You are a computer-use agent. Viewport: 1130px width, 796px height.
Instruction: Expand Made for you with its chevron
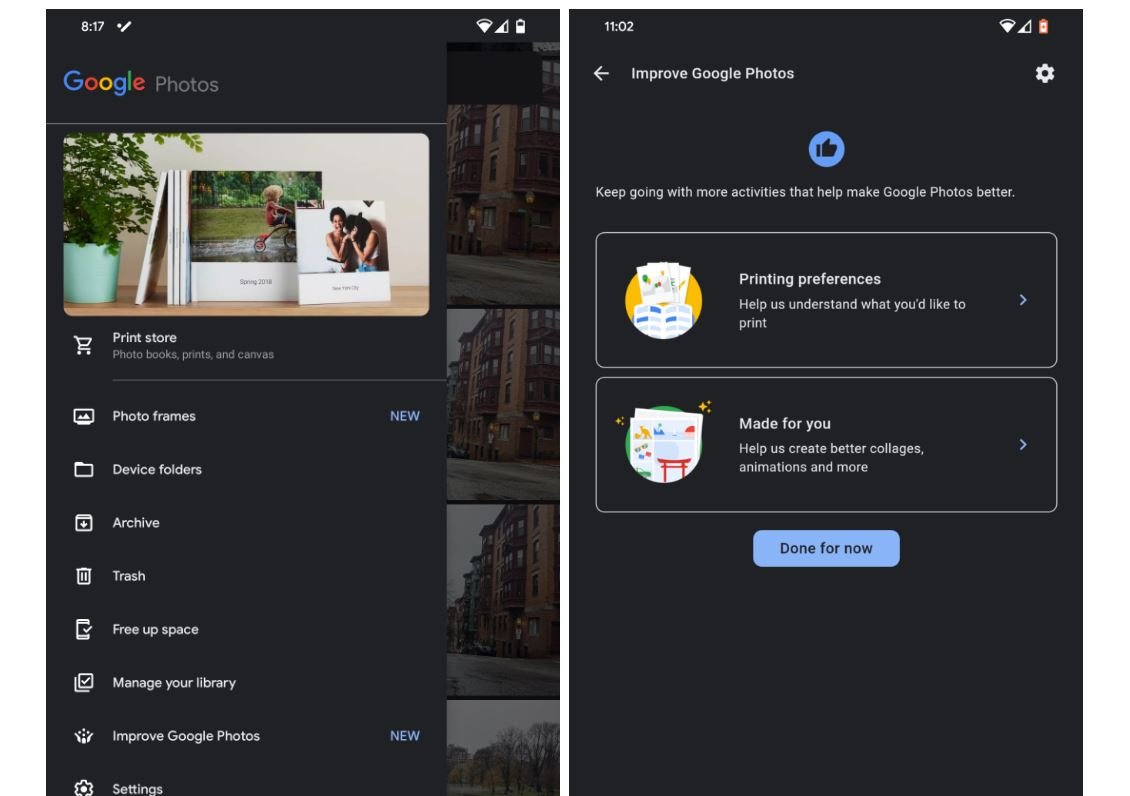point(1022,444)
